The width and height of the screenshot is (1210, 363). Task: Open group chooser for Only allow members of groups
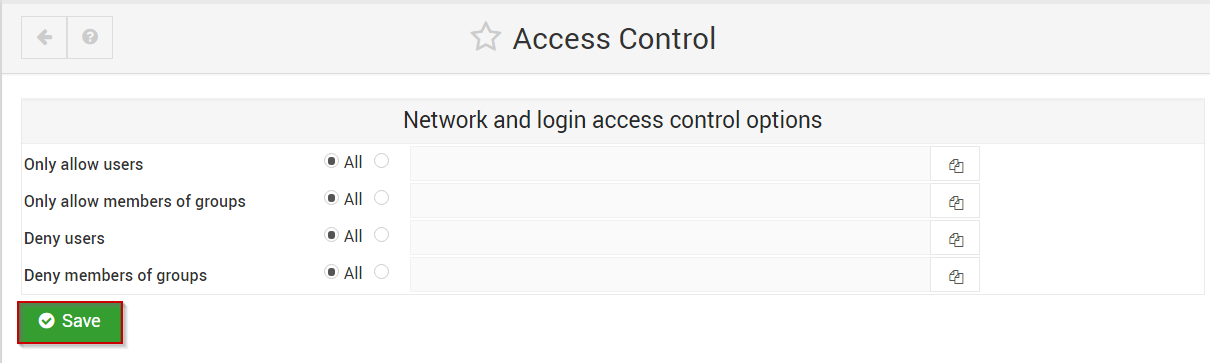[x=955, y=202]
